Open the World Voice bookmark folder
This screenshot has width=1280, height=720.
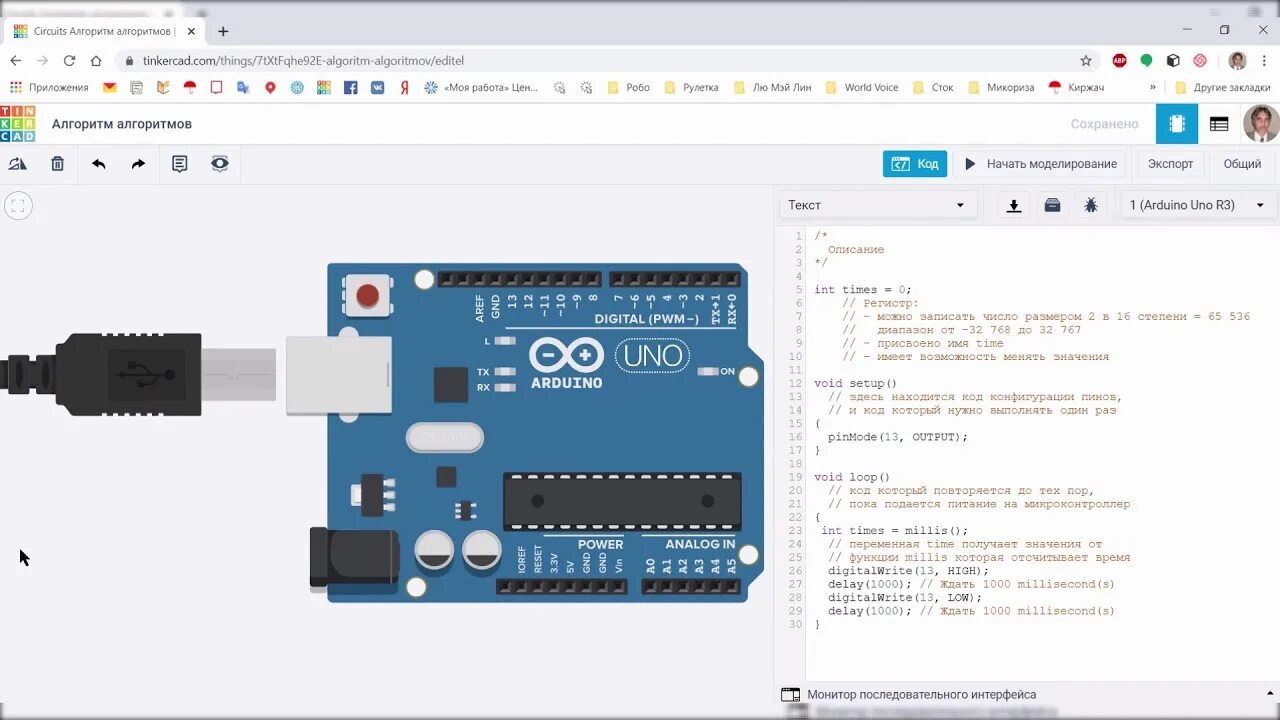pos(861,87)
